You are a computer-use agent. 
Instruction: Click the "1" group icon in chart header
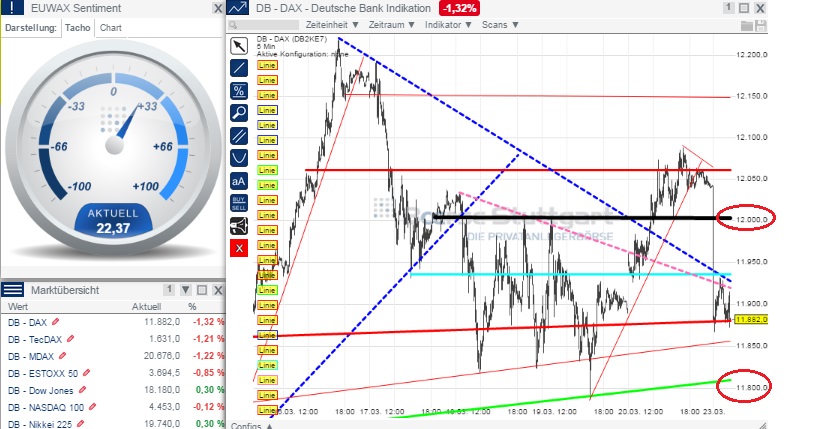tap(729, 7)
